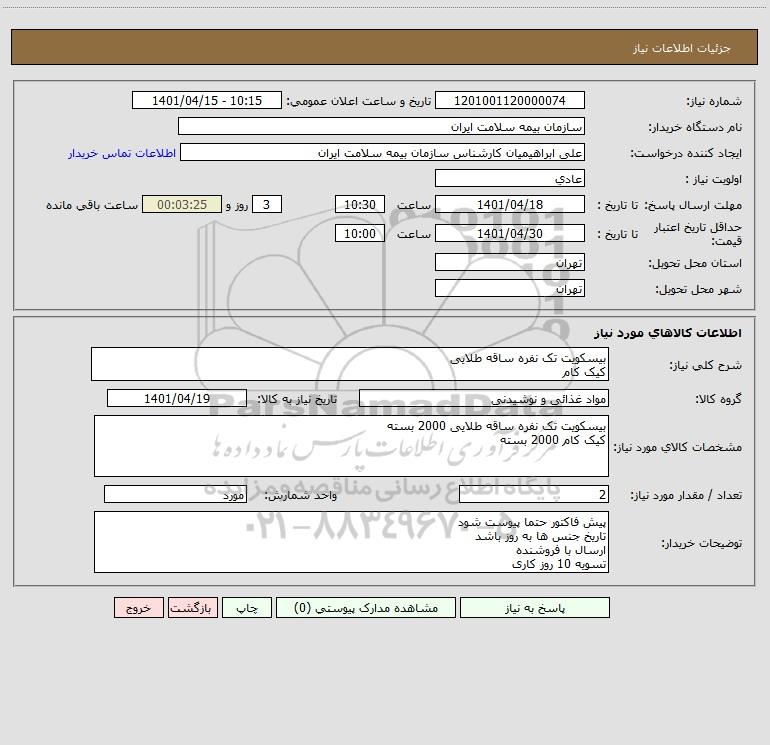Click buyer organization field 'سازمان بیمه سلامت ایران'
The image size is (770, 745).
[x=381, y=126]
